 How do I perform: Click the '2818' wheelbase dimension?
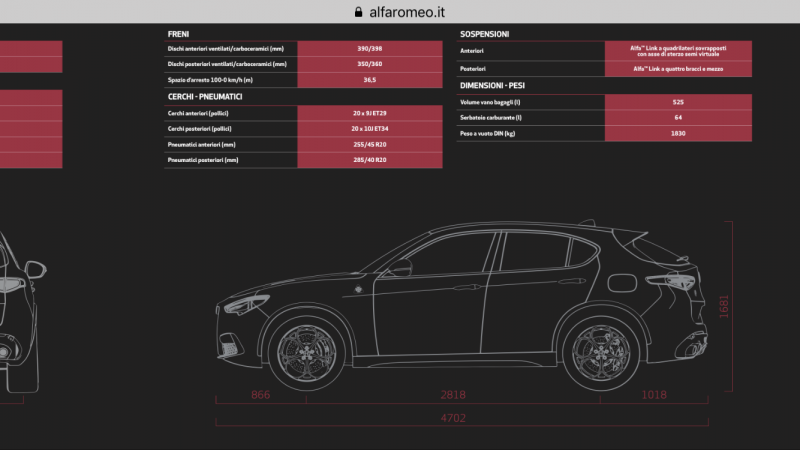click(453, 395)
